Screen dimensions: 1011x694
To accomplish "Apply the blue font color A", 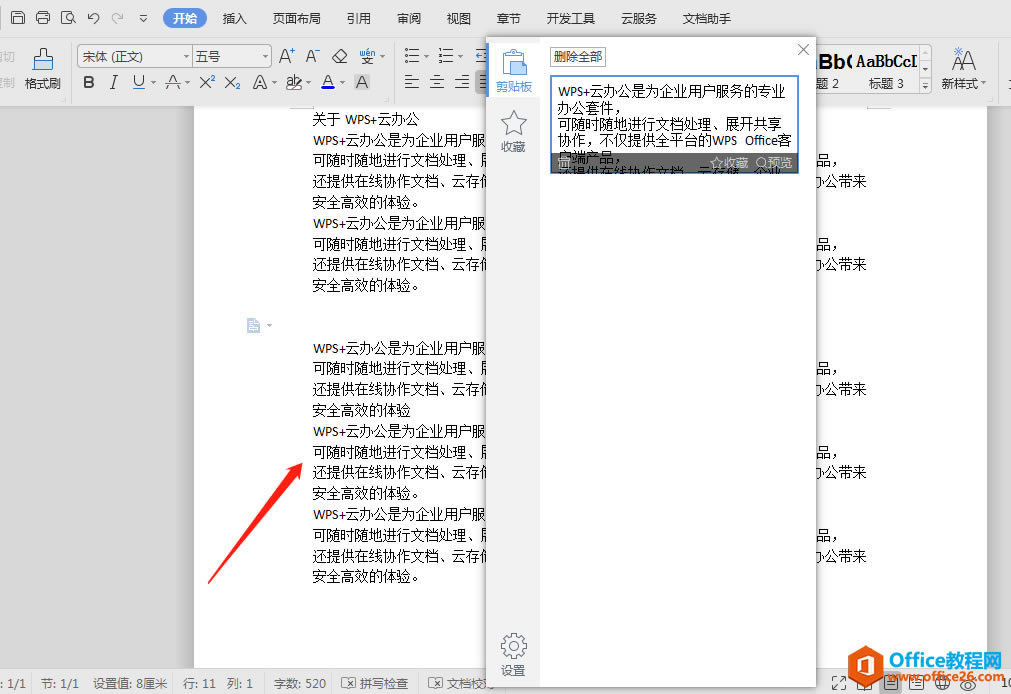I will (328, 82).
